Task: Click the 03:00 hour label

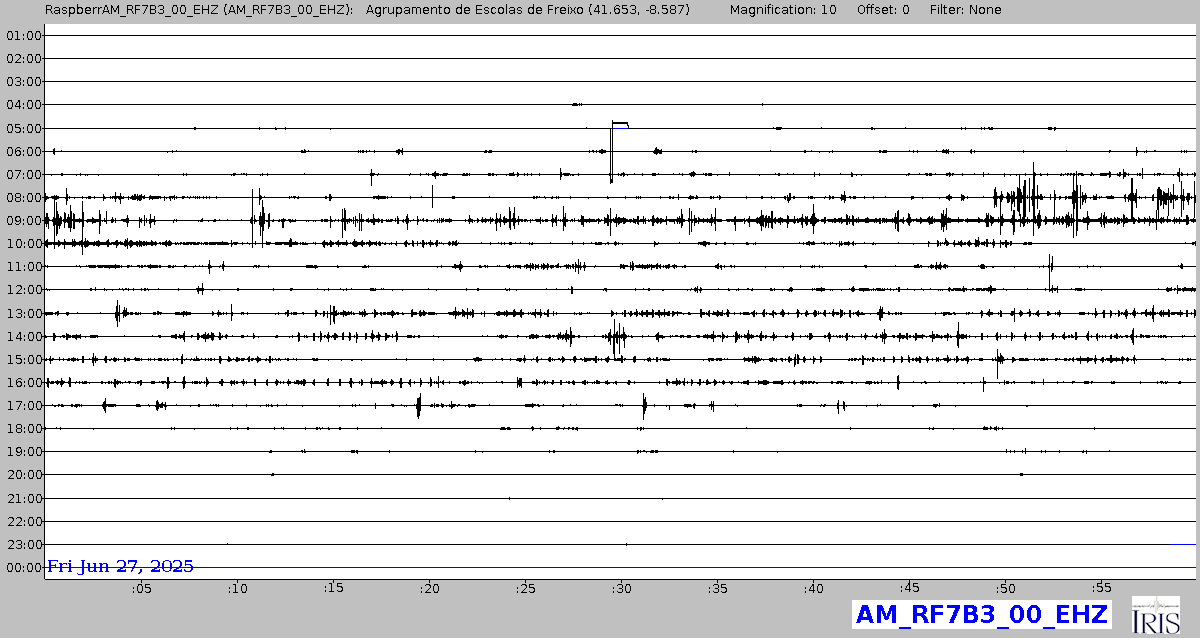Action: click(23, 82)
